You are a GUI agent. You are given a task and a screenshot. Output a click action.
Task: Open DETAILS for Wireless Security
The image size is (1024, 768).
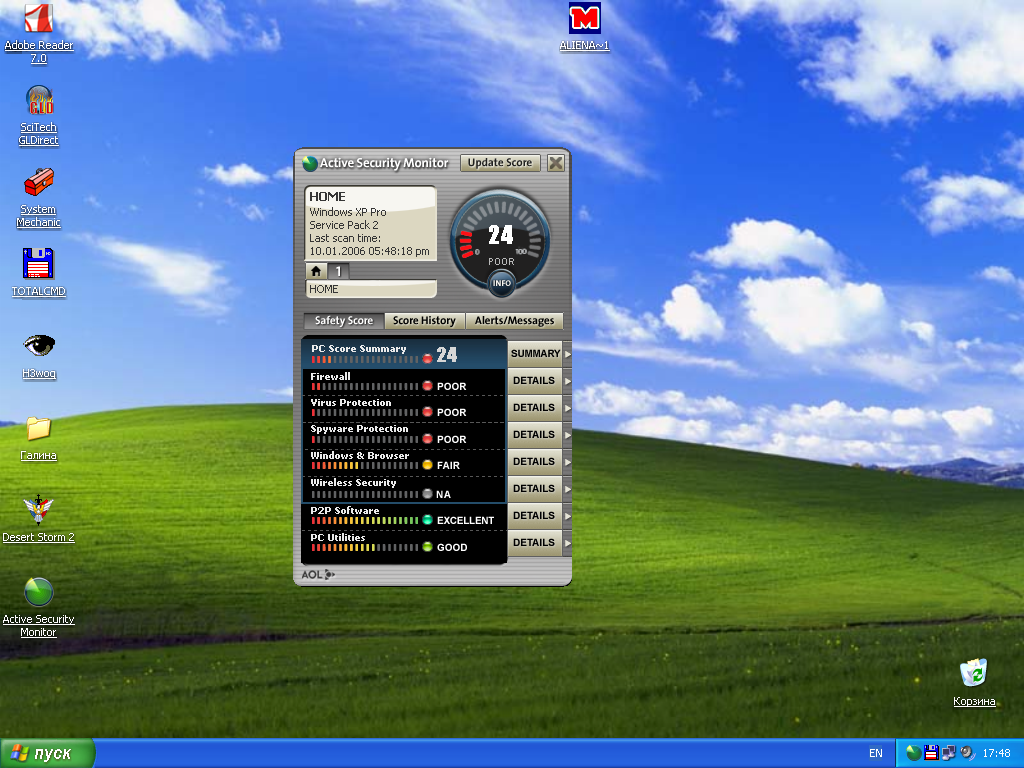pos(535,488)
